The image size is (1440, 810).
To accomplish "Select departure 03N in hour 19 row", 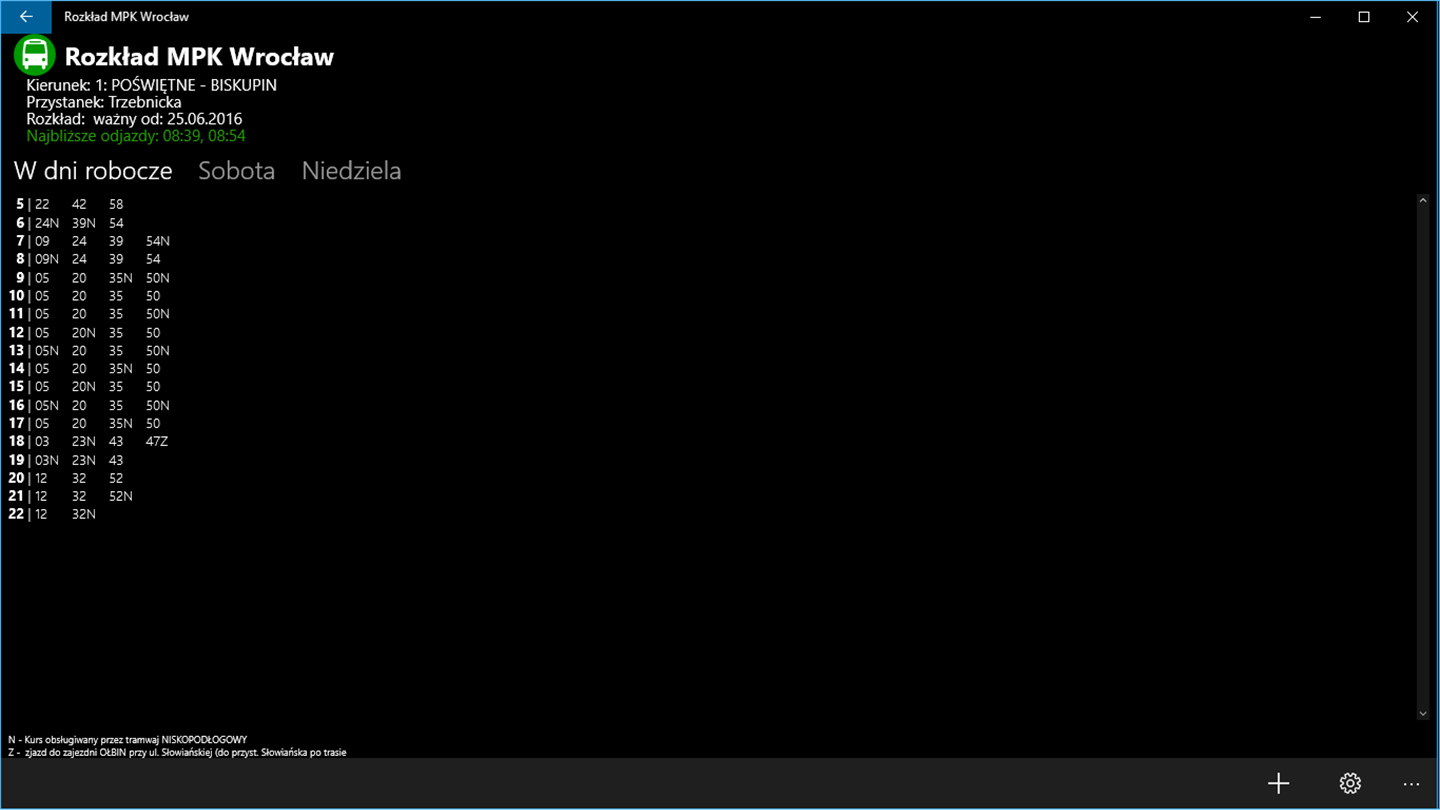I will click(x=47, y=460).
